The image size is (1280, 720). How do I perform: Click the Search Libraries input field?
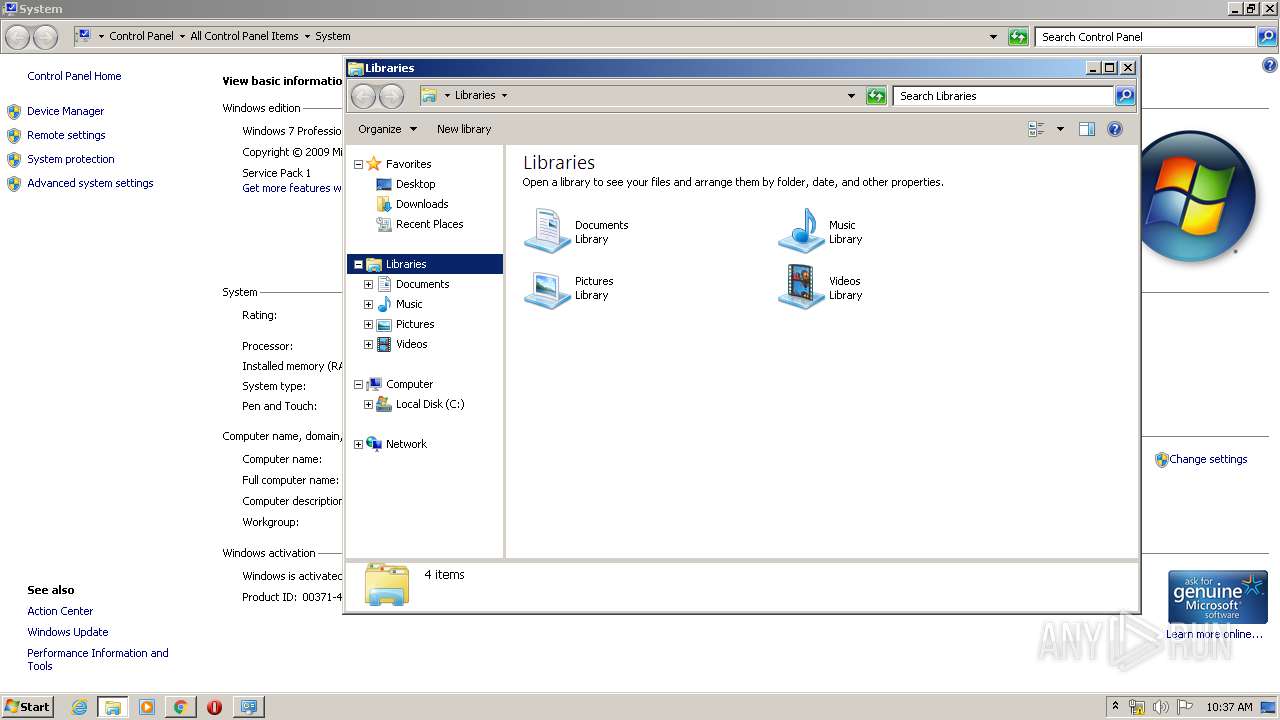click(1003, 96)
